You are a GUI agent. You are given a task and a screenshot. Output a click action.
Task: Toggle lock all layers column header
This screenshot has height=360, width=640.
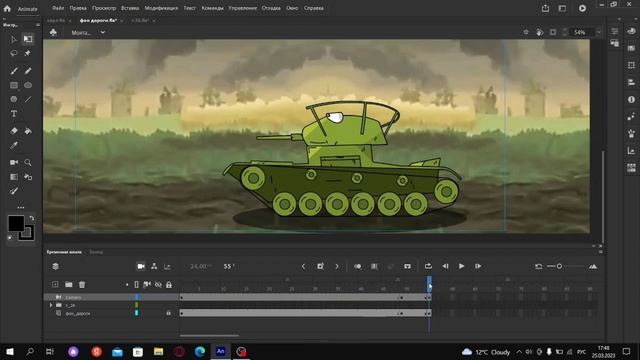click(169, 284)
